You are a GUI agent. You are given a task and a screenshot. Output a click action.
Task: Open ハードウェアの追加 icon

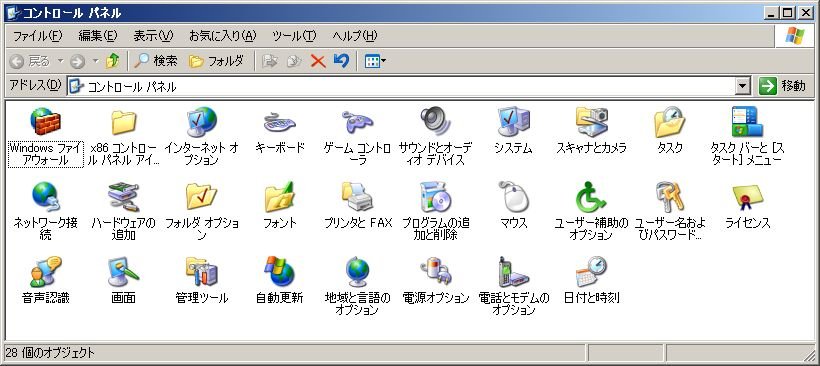(x=123, y=197)
